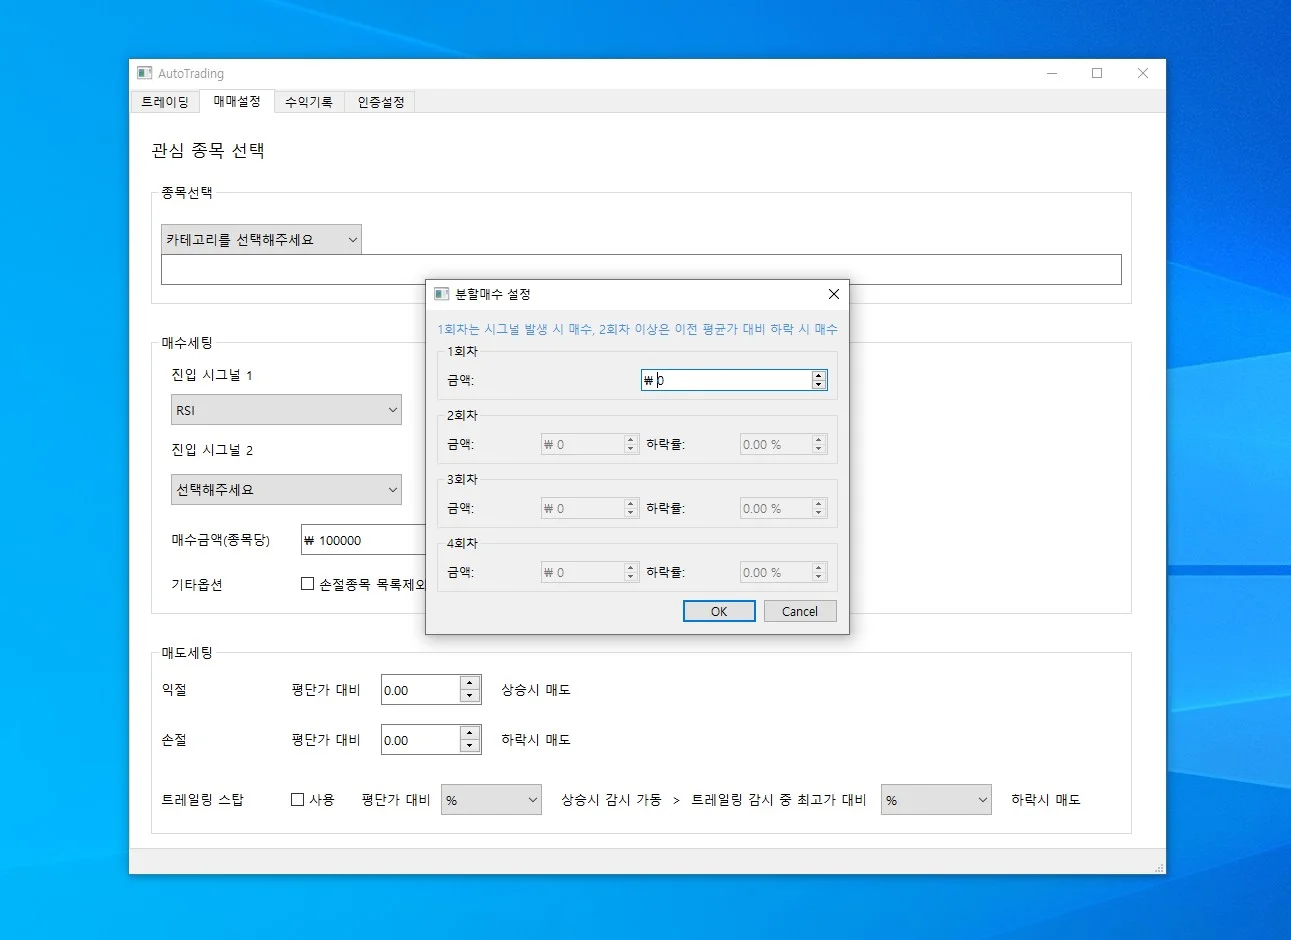Screen dimensions: 1291x940
Task: Focus the 1회차 금액 input field
Action: [726, 380]
